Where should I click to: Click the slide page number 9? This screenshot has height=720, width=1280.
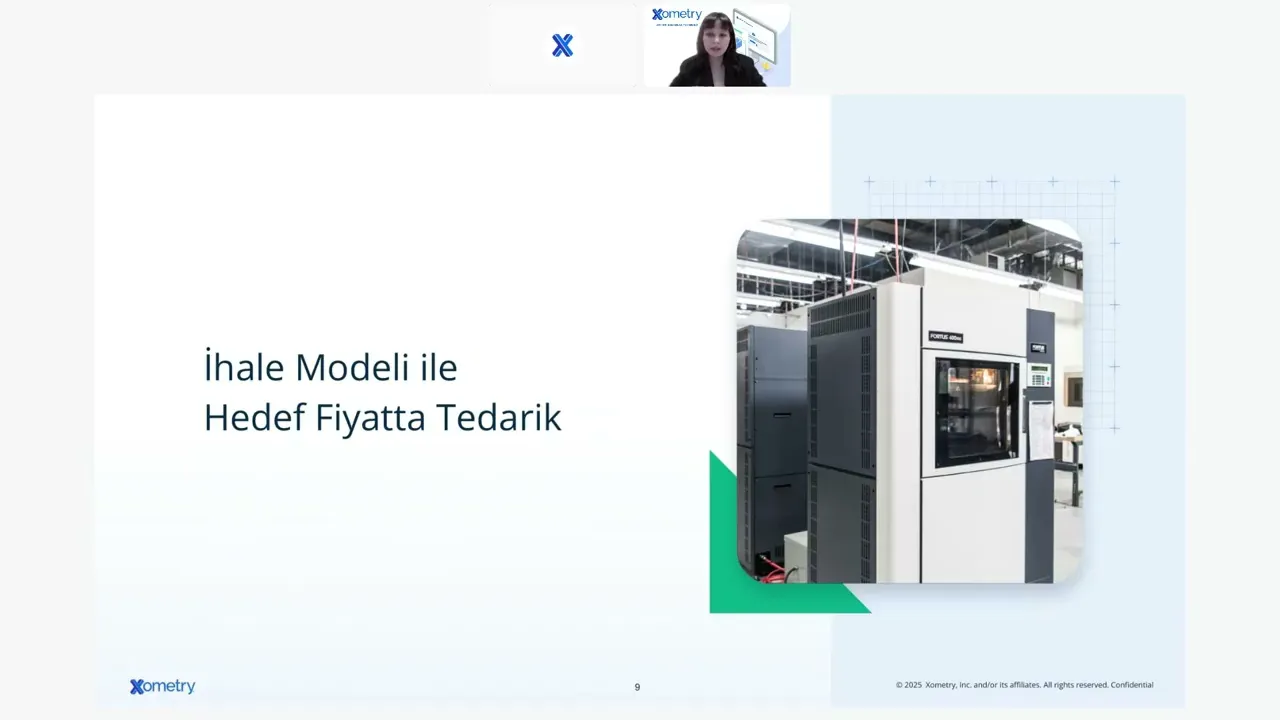coord(637,687)
